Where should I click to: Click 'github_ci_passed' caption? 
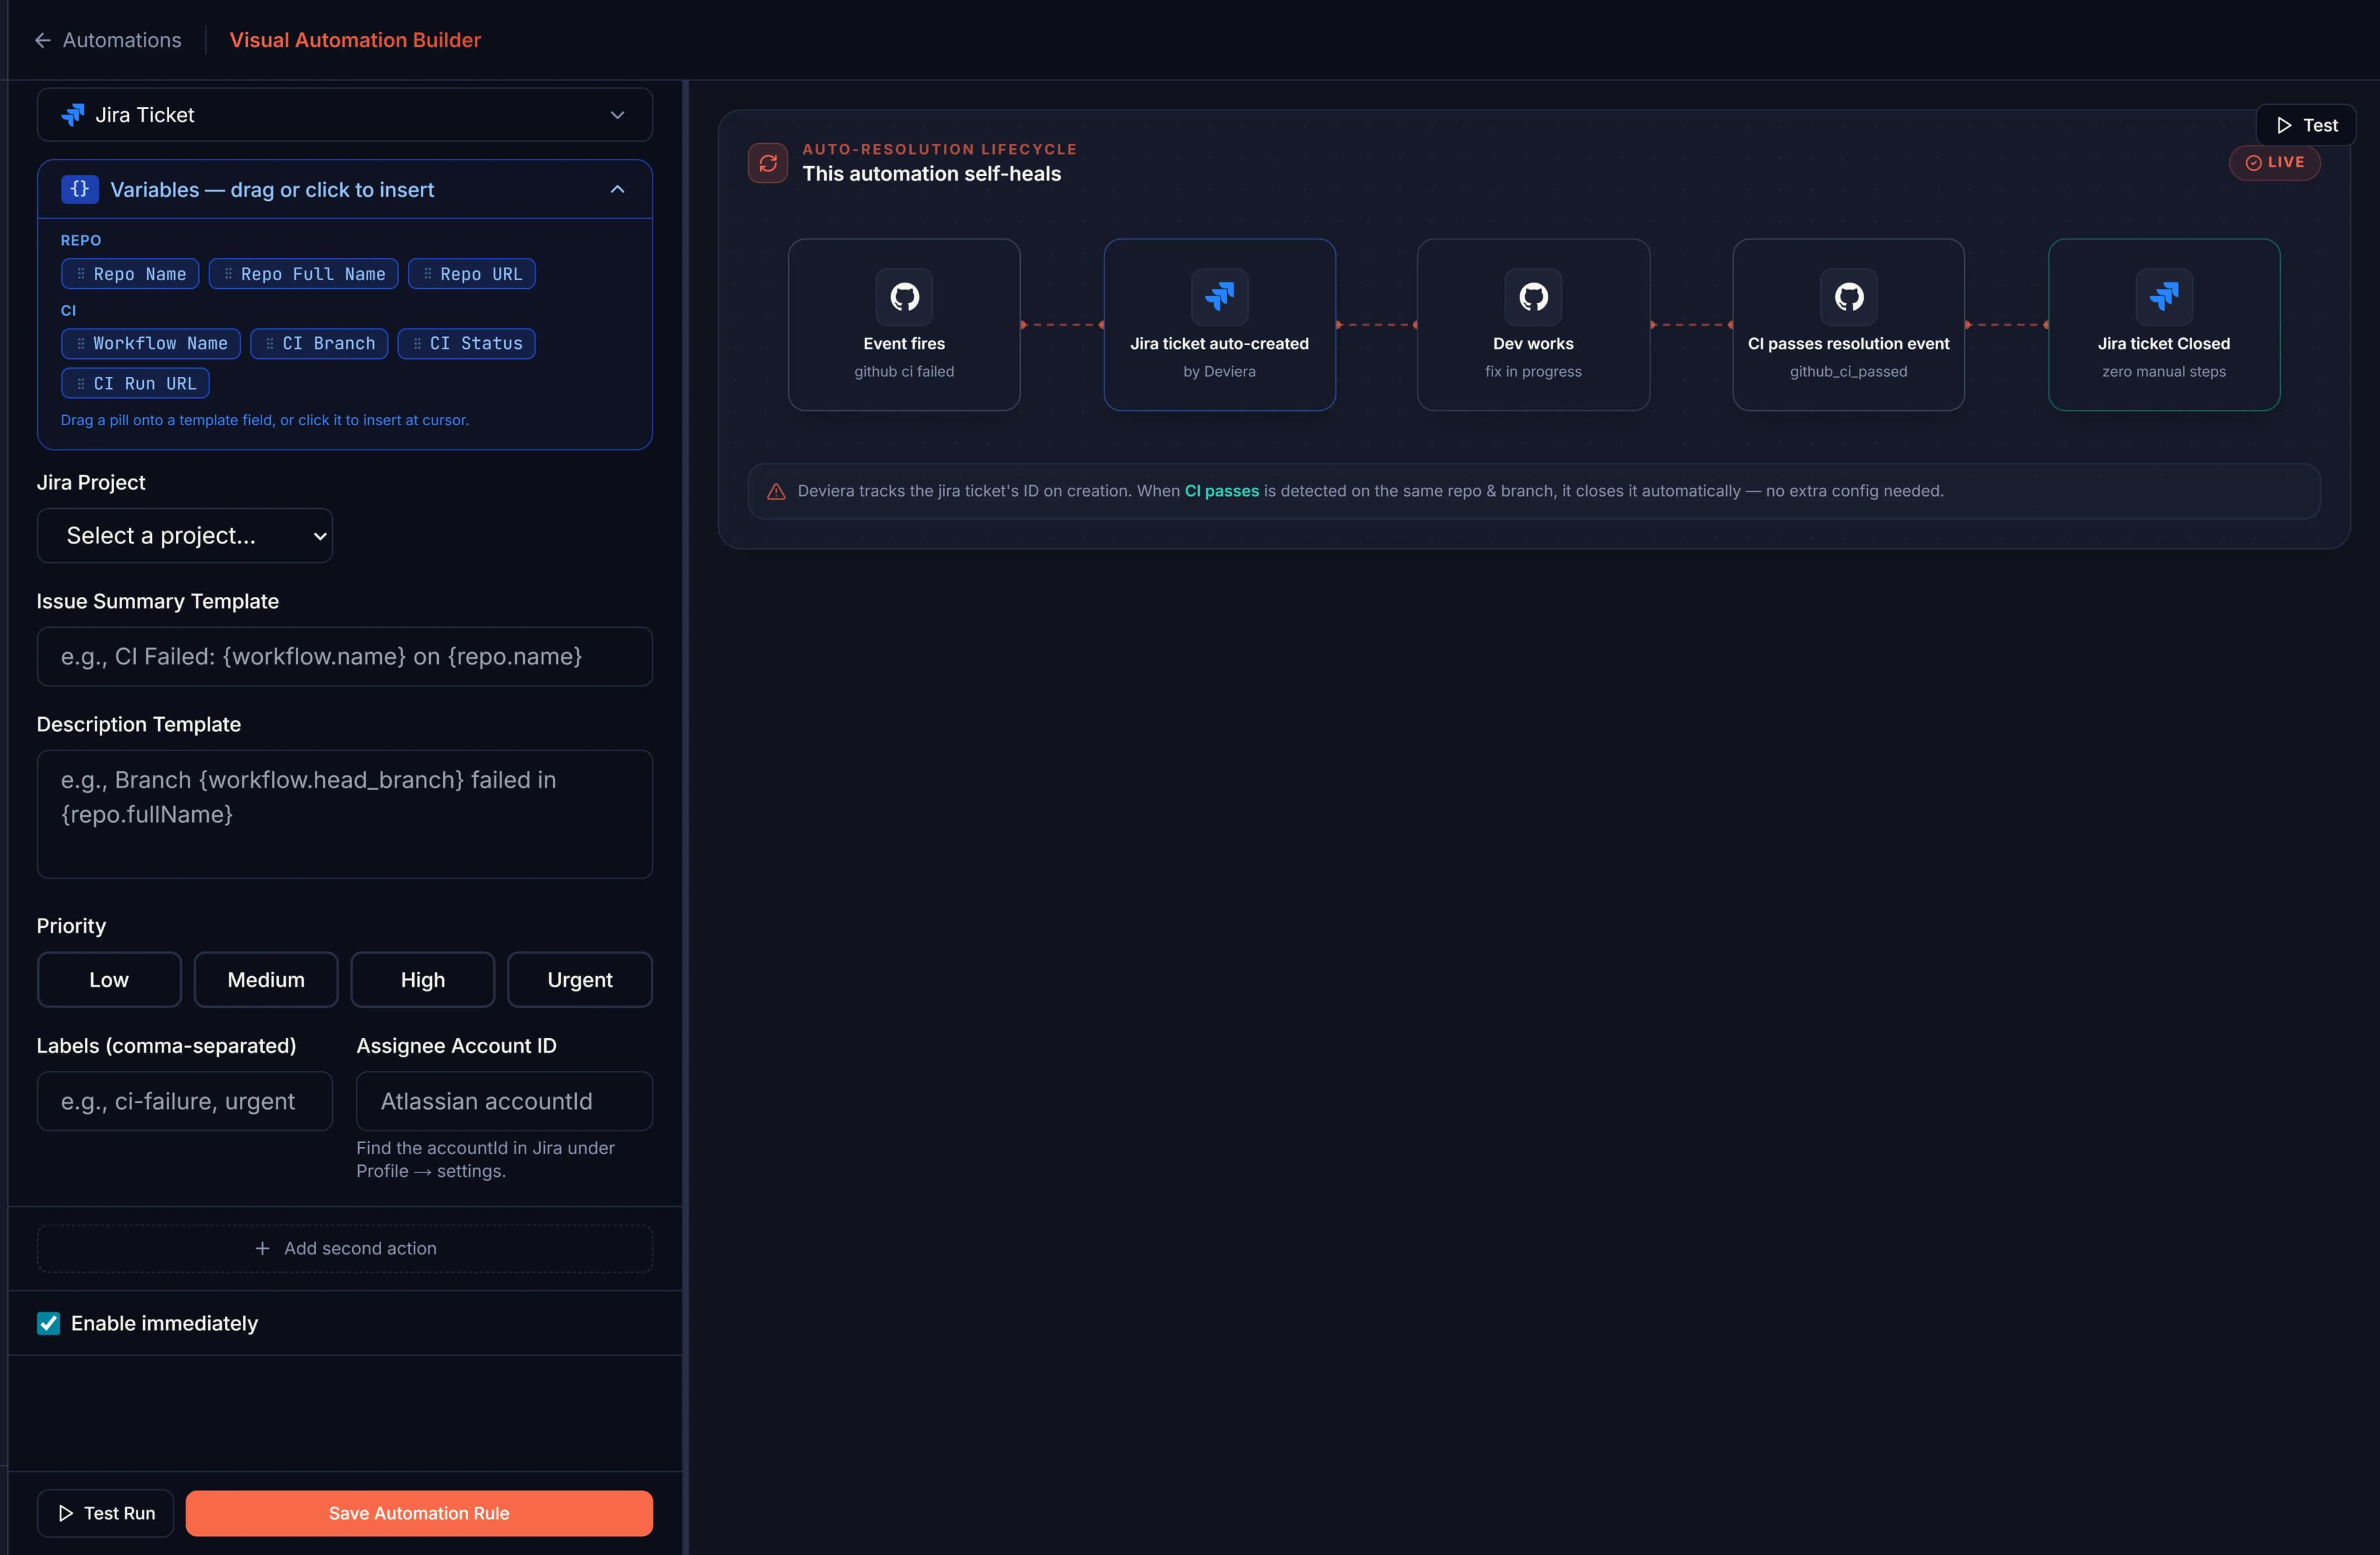(x=1848, y=371)
